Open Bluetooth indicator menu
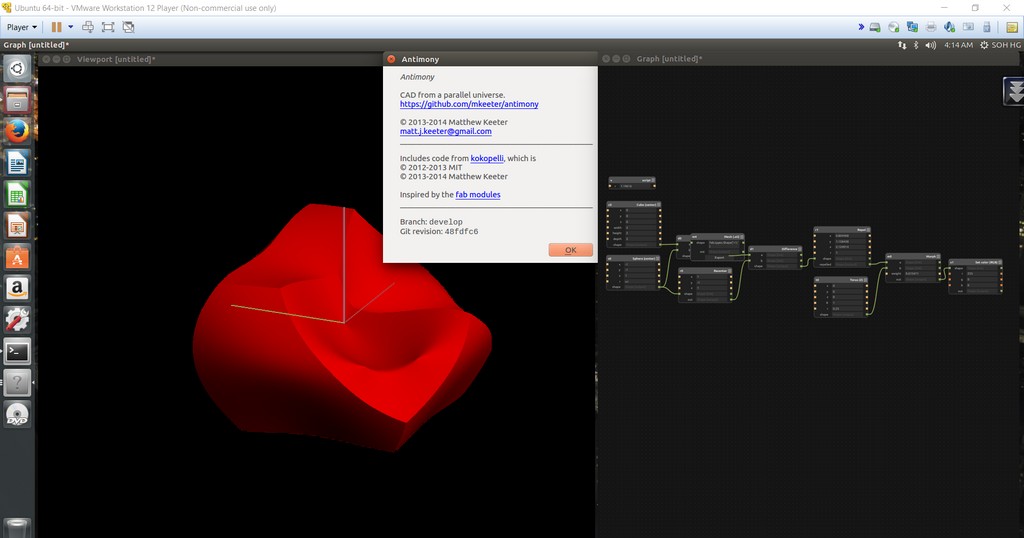This screenshot has width=1024, height=538. point(916,45)
